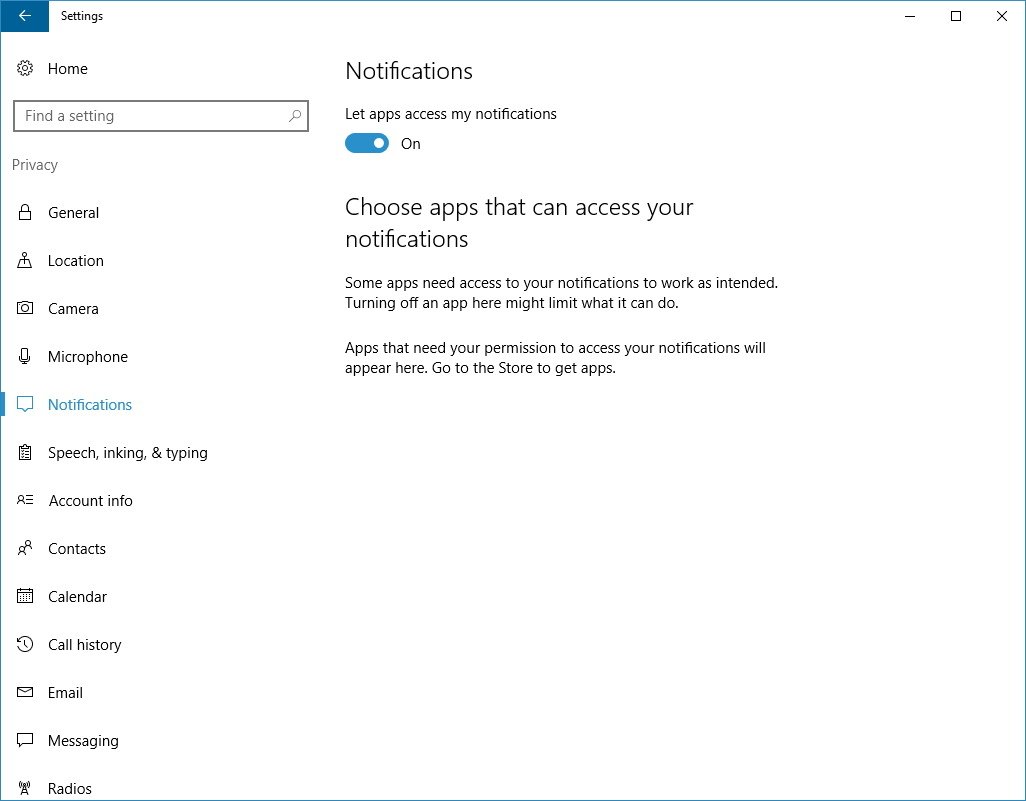Click the Calendar icon in sidebar
The image size is (1026, 801).
point(25,597)
